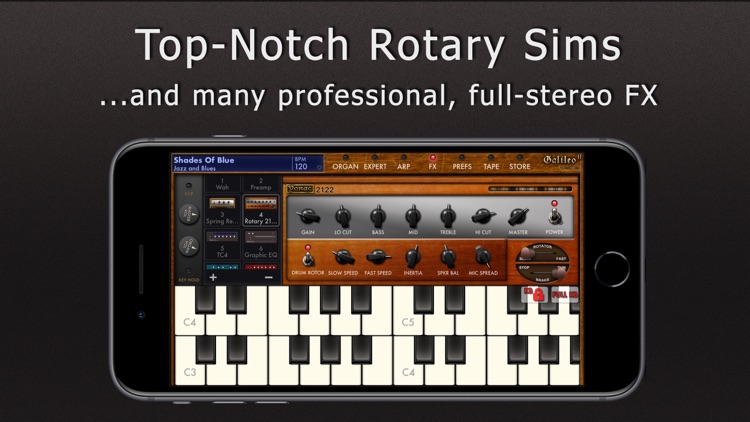Click the Master Volume knob
750x422 pixels.
click(188, 214)
